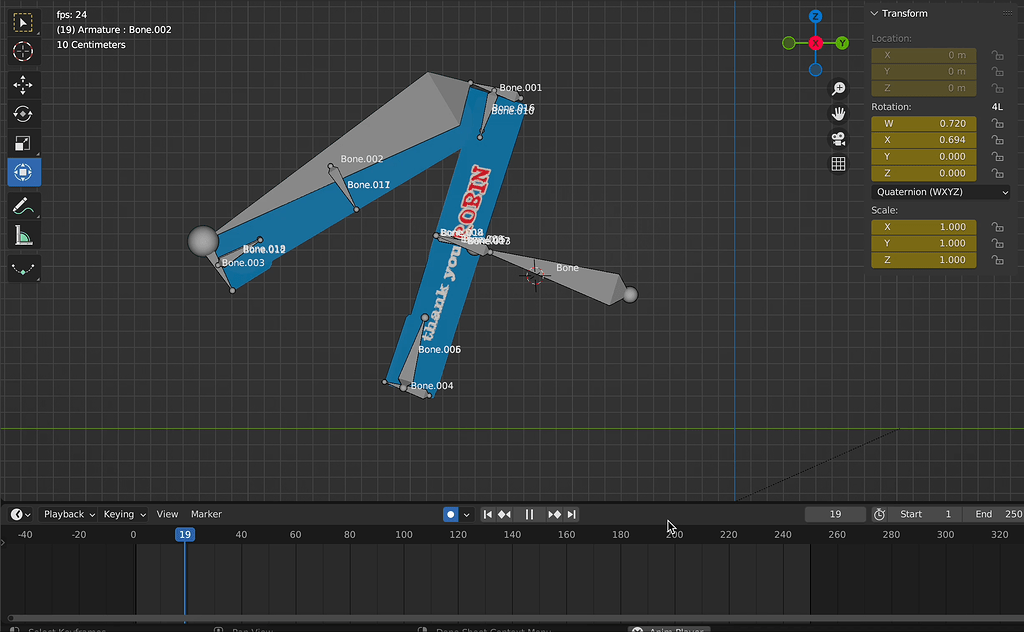This screenshot has width=1024, height=632.
Task: Open the Keying dropdown menu
Action: (x=123, y=514)
